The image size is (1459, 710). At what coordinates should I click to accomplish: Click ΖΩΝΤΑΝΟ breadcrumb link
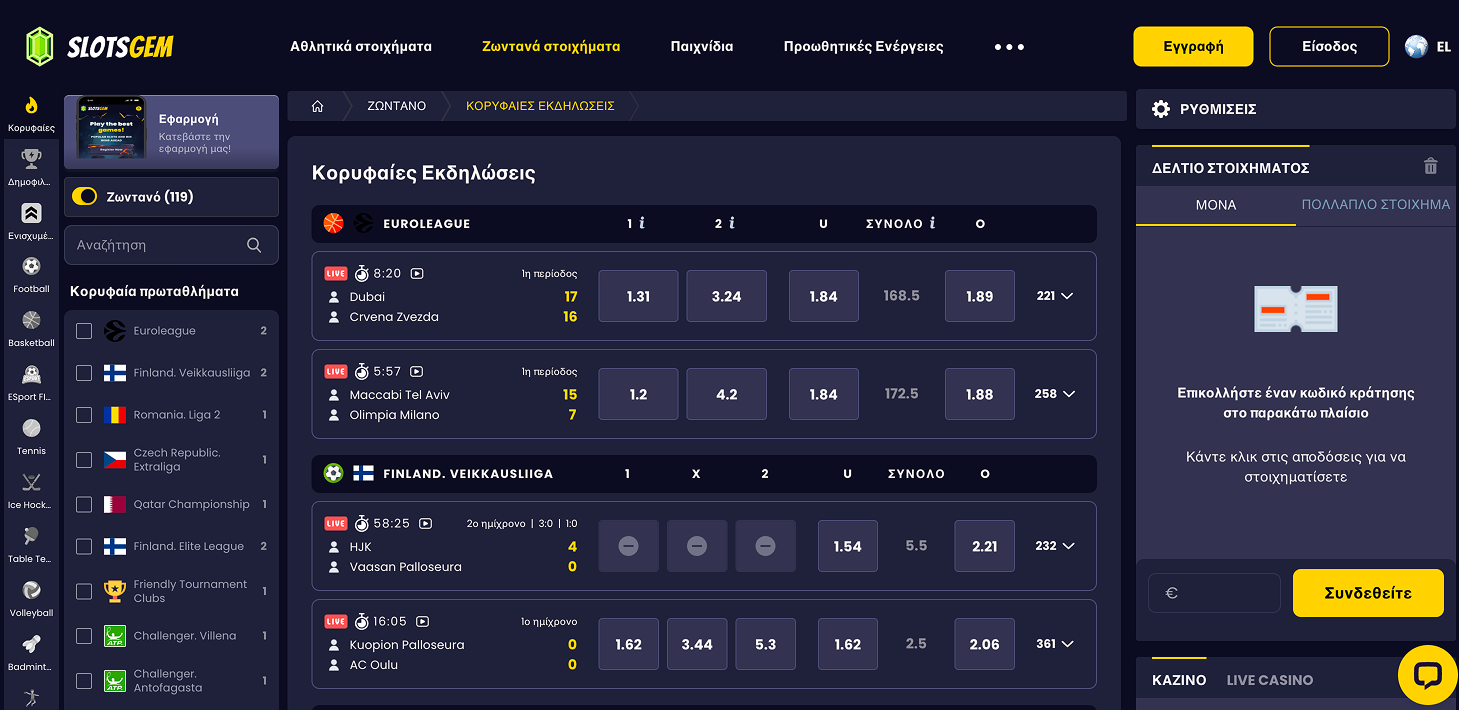click(396, 106)
